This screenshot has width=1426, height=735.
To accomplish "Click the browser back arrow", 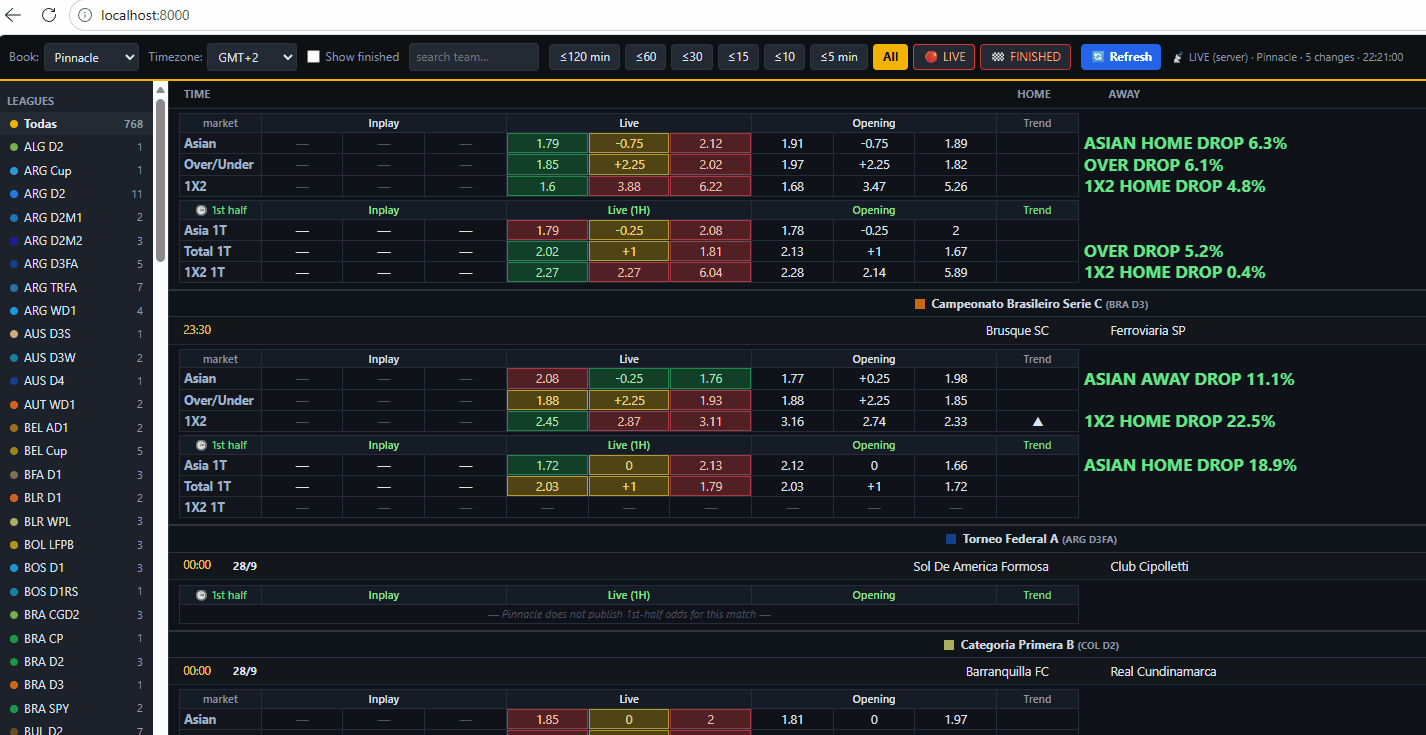I will 14,15.
